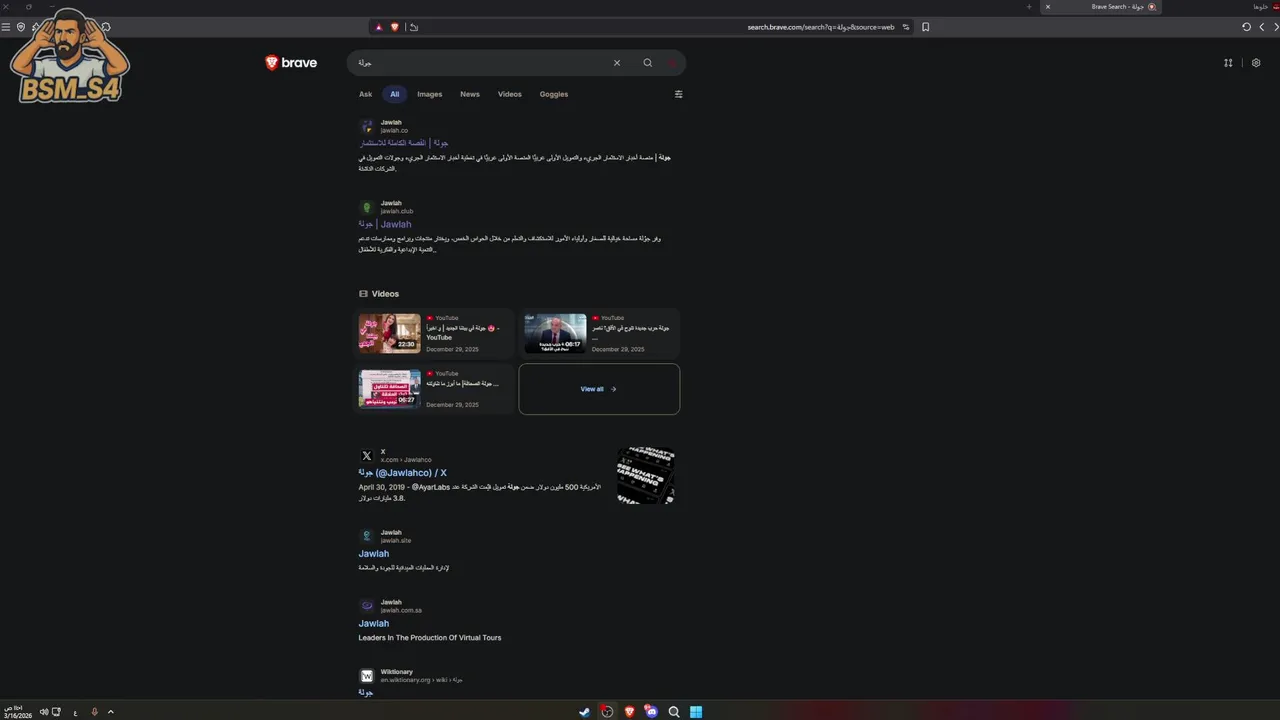Screen dimensions: 1280x720
Task: Select the All results tab
Action: point(394,94)
